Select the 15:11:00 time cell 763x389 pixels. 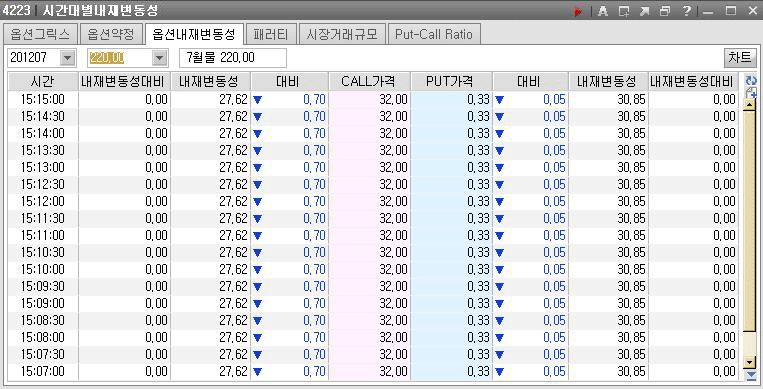click(x=43, y=236)
